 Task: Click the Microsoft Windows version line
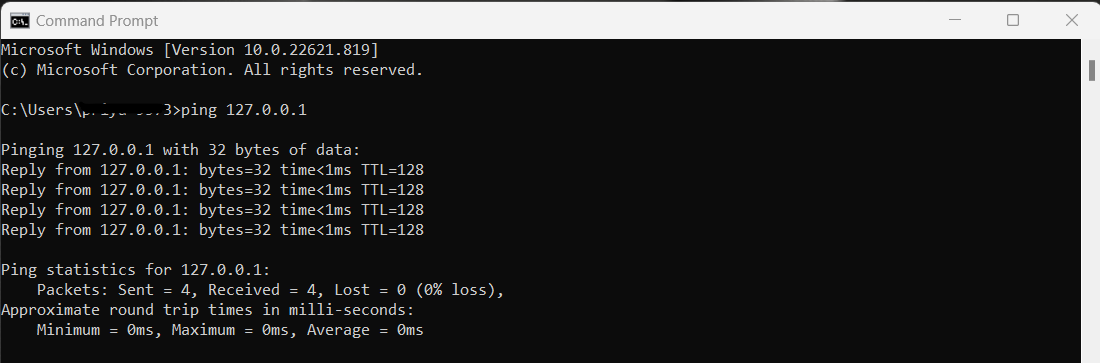[189, 50]
